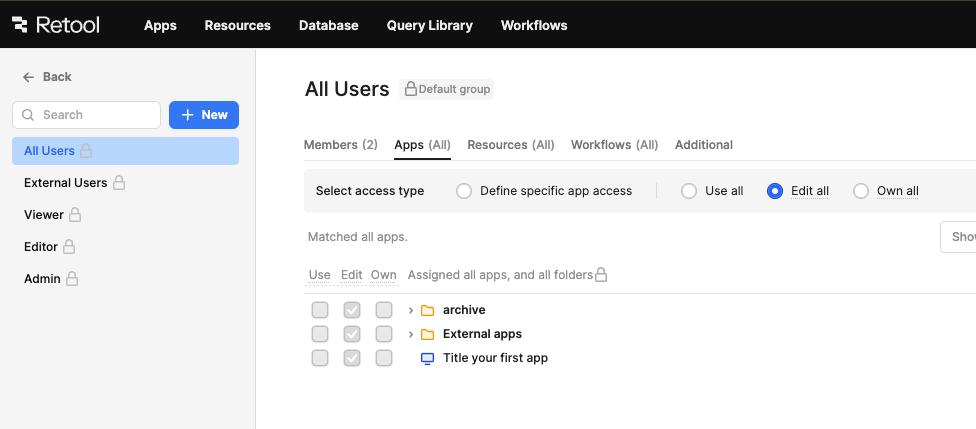Click 'Title your first app' name
This screenshot has width=976, height=429.
click(x=495, y=358)
